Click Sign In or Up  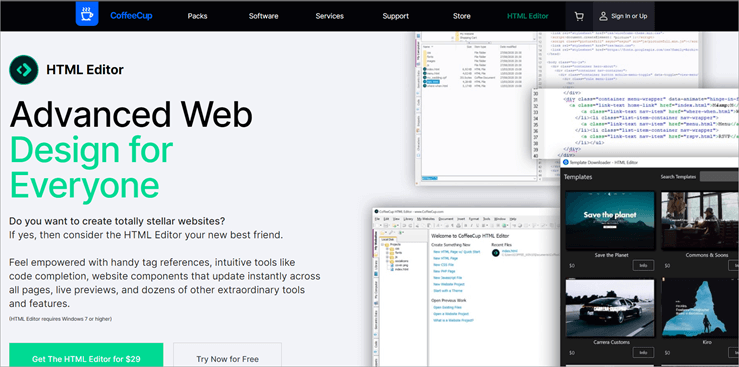[624, 16]
